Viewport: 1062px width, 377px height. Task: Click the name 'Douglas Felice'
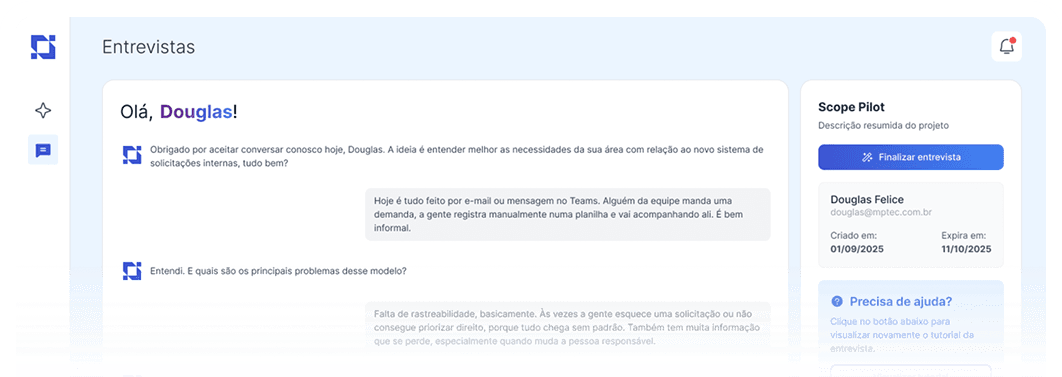(x=867, y=199)
